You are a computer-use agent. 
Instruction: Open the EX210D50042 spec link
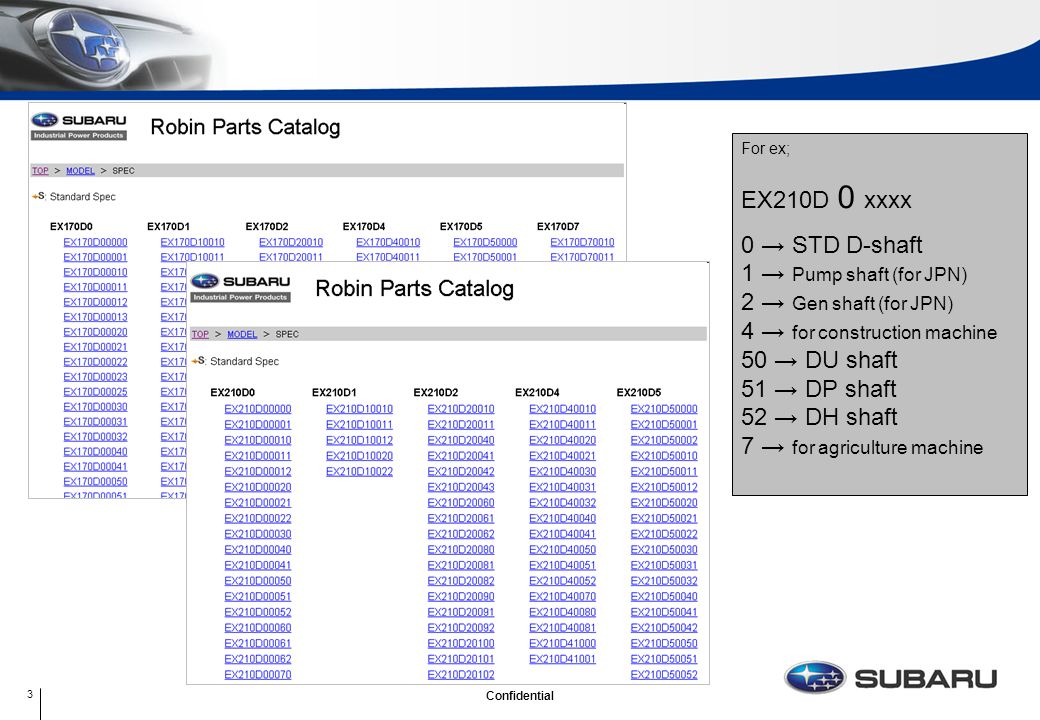[x=664, y=628]
